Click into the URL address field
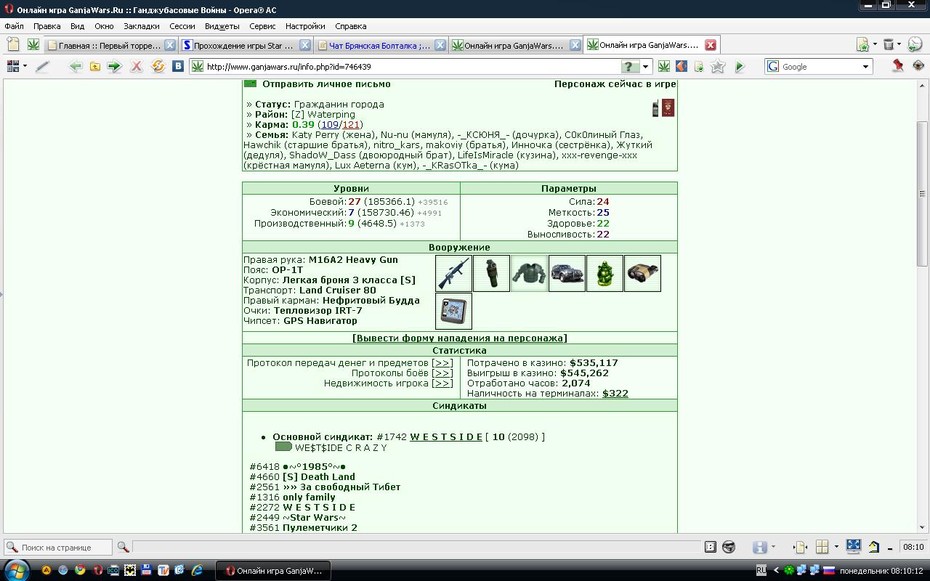The width and height of the screenshot is (930, 581). [x=412, y=66]
